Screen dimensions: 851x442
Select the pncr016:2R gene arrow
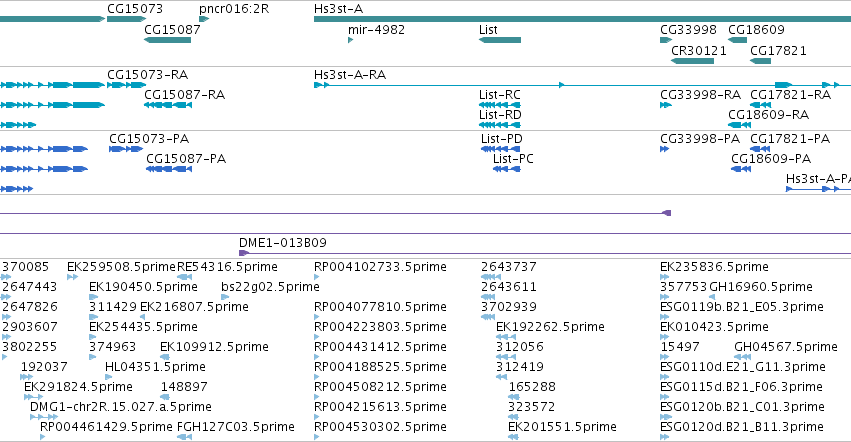point(204,19)
